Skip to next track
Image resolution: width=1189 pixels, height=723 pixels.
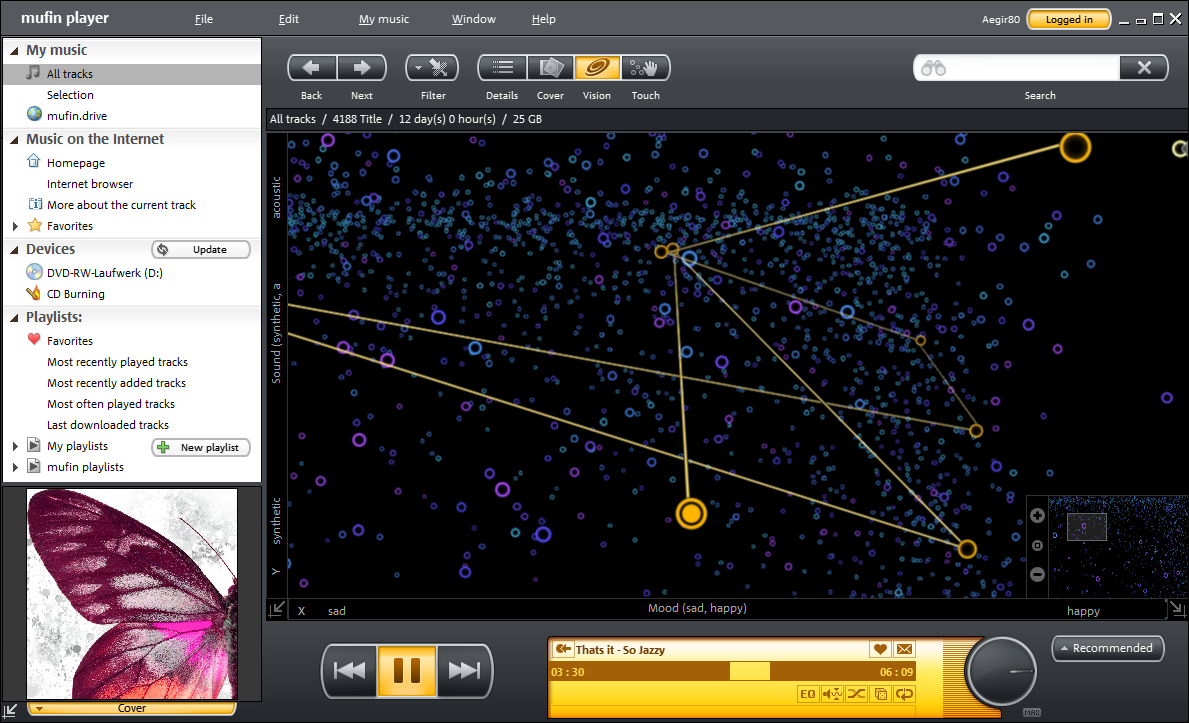pos(464,671)
